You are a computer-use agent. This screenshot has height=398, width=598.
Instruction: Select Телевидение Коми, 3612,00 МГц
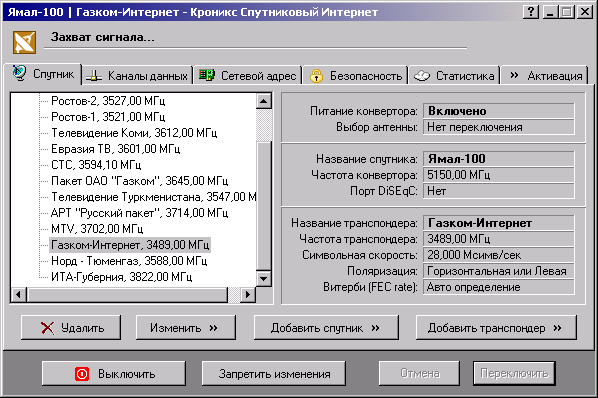pos(134,133)
